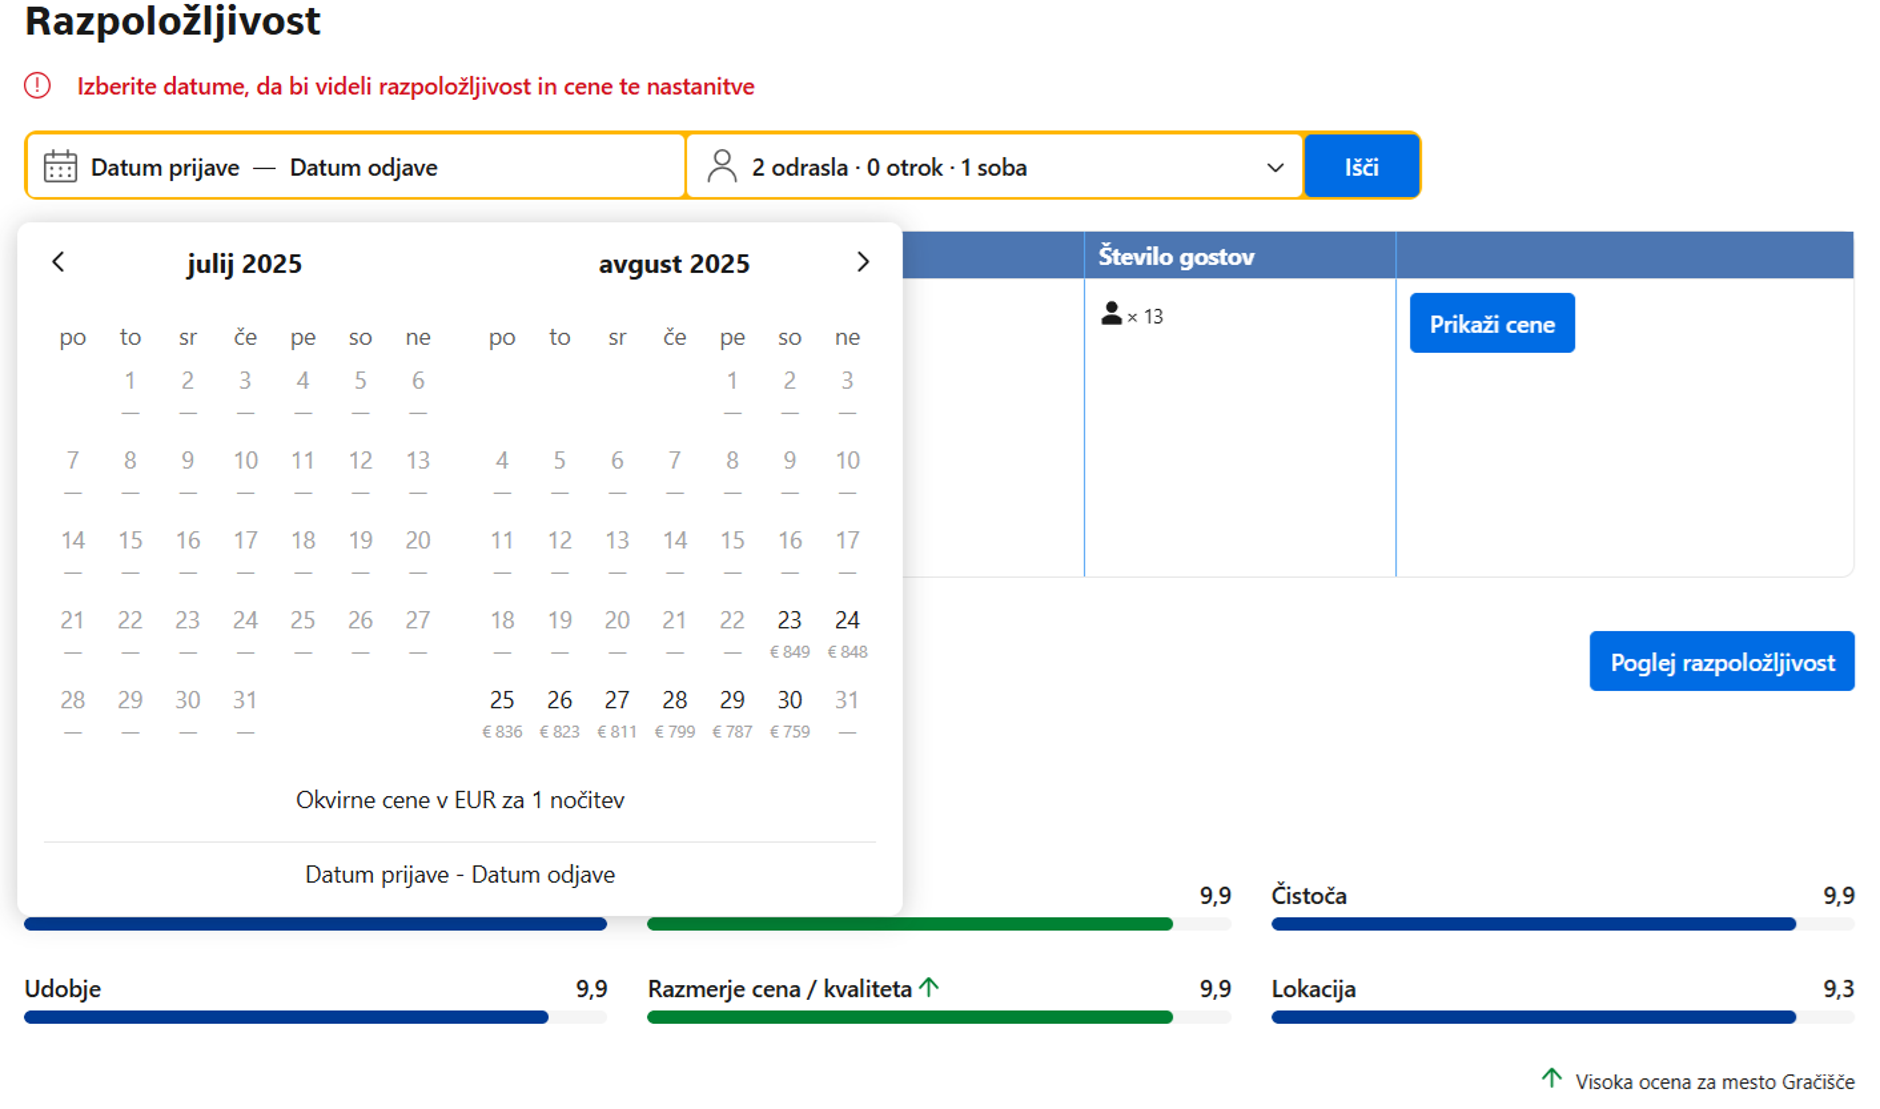Select 23 August priced € 849
The height and width of the screenshot is (1109, 1880).
tap(789, 630)
